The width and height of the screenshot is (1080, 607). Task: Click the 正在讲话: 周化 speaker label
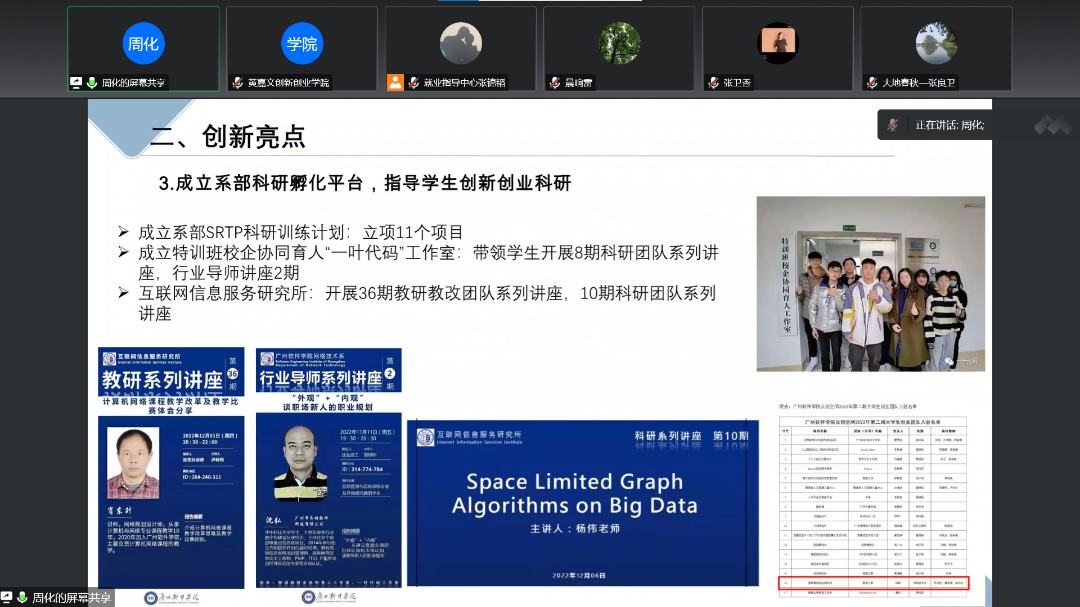[x=949, y=125]
